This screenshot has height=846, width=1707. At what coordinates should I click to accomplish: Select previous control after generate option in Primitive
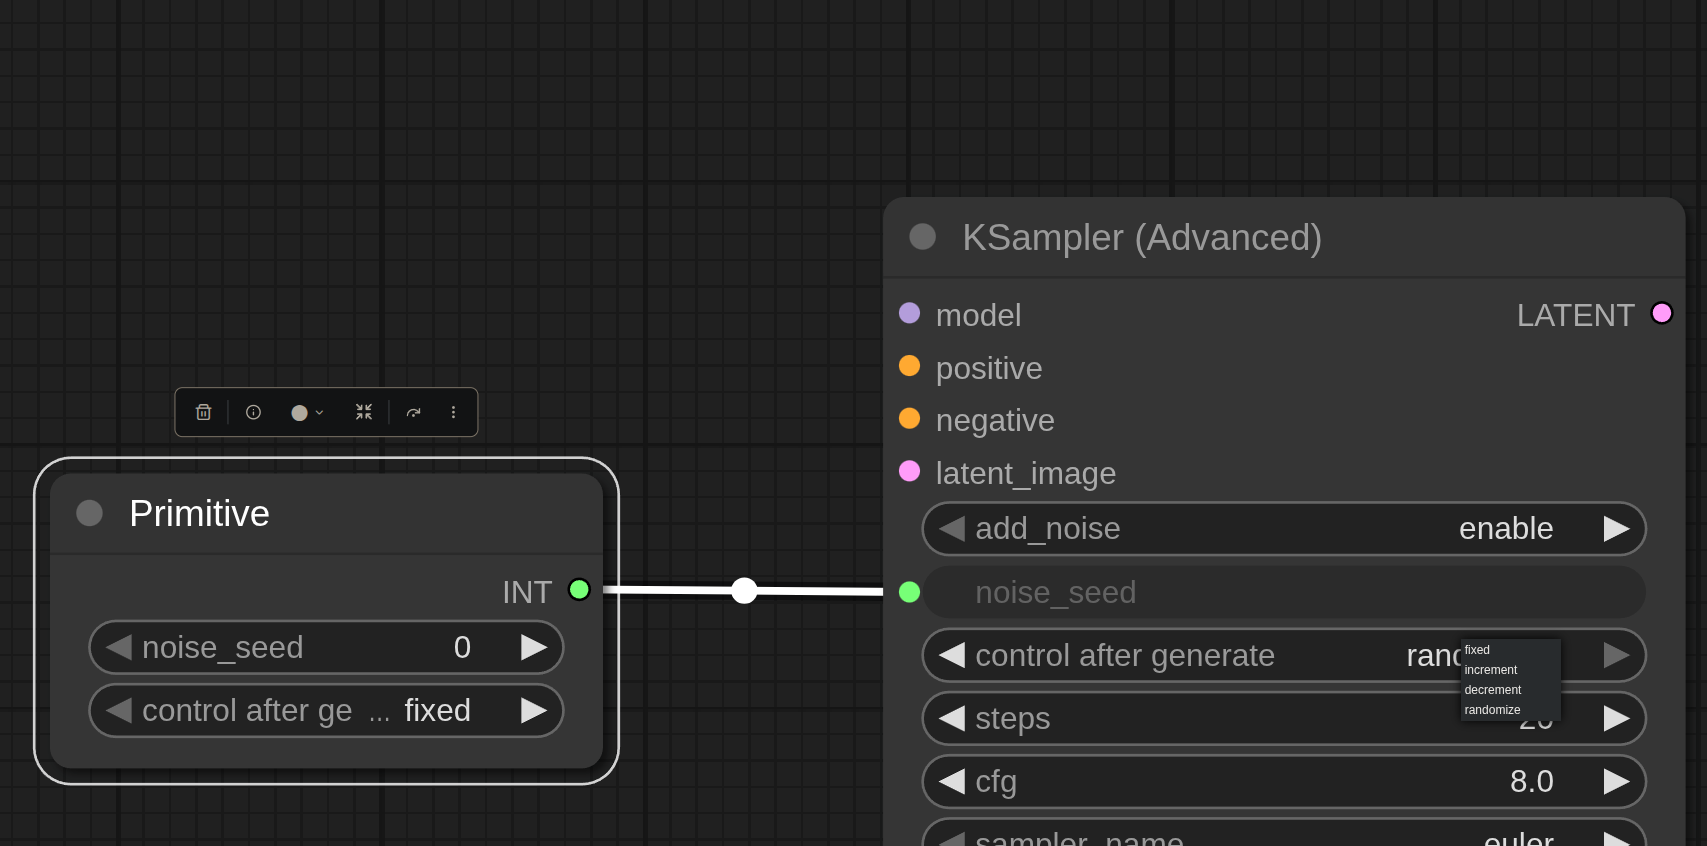coord(119,710)
